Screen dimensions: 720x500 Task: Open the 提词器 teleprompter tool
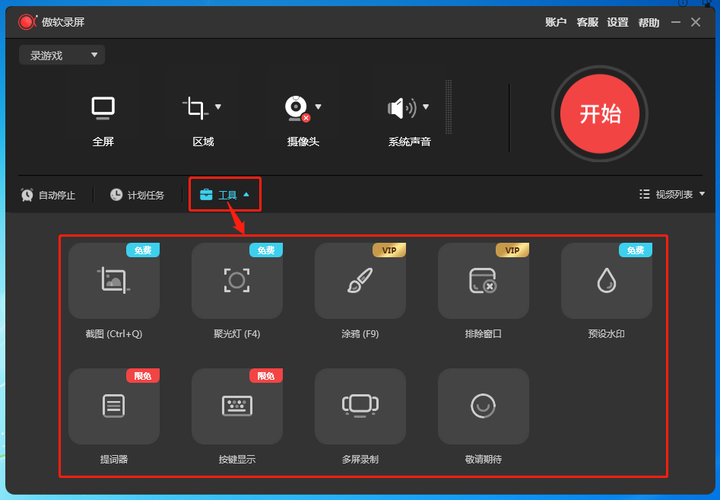click(114, 406)
